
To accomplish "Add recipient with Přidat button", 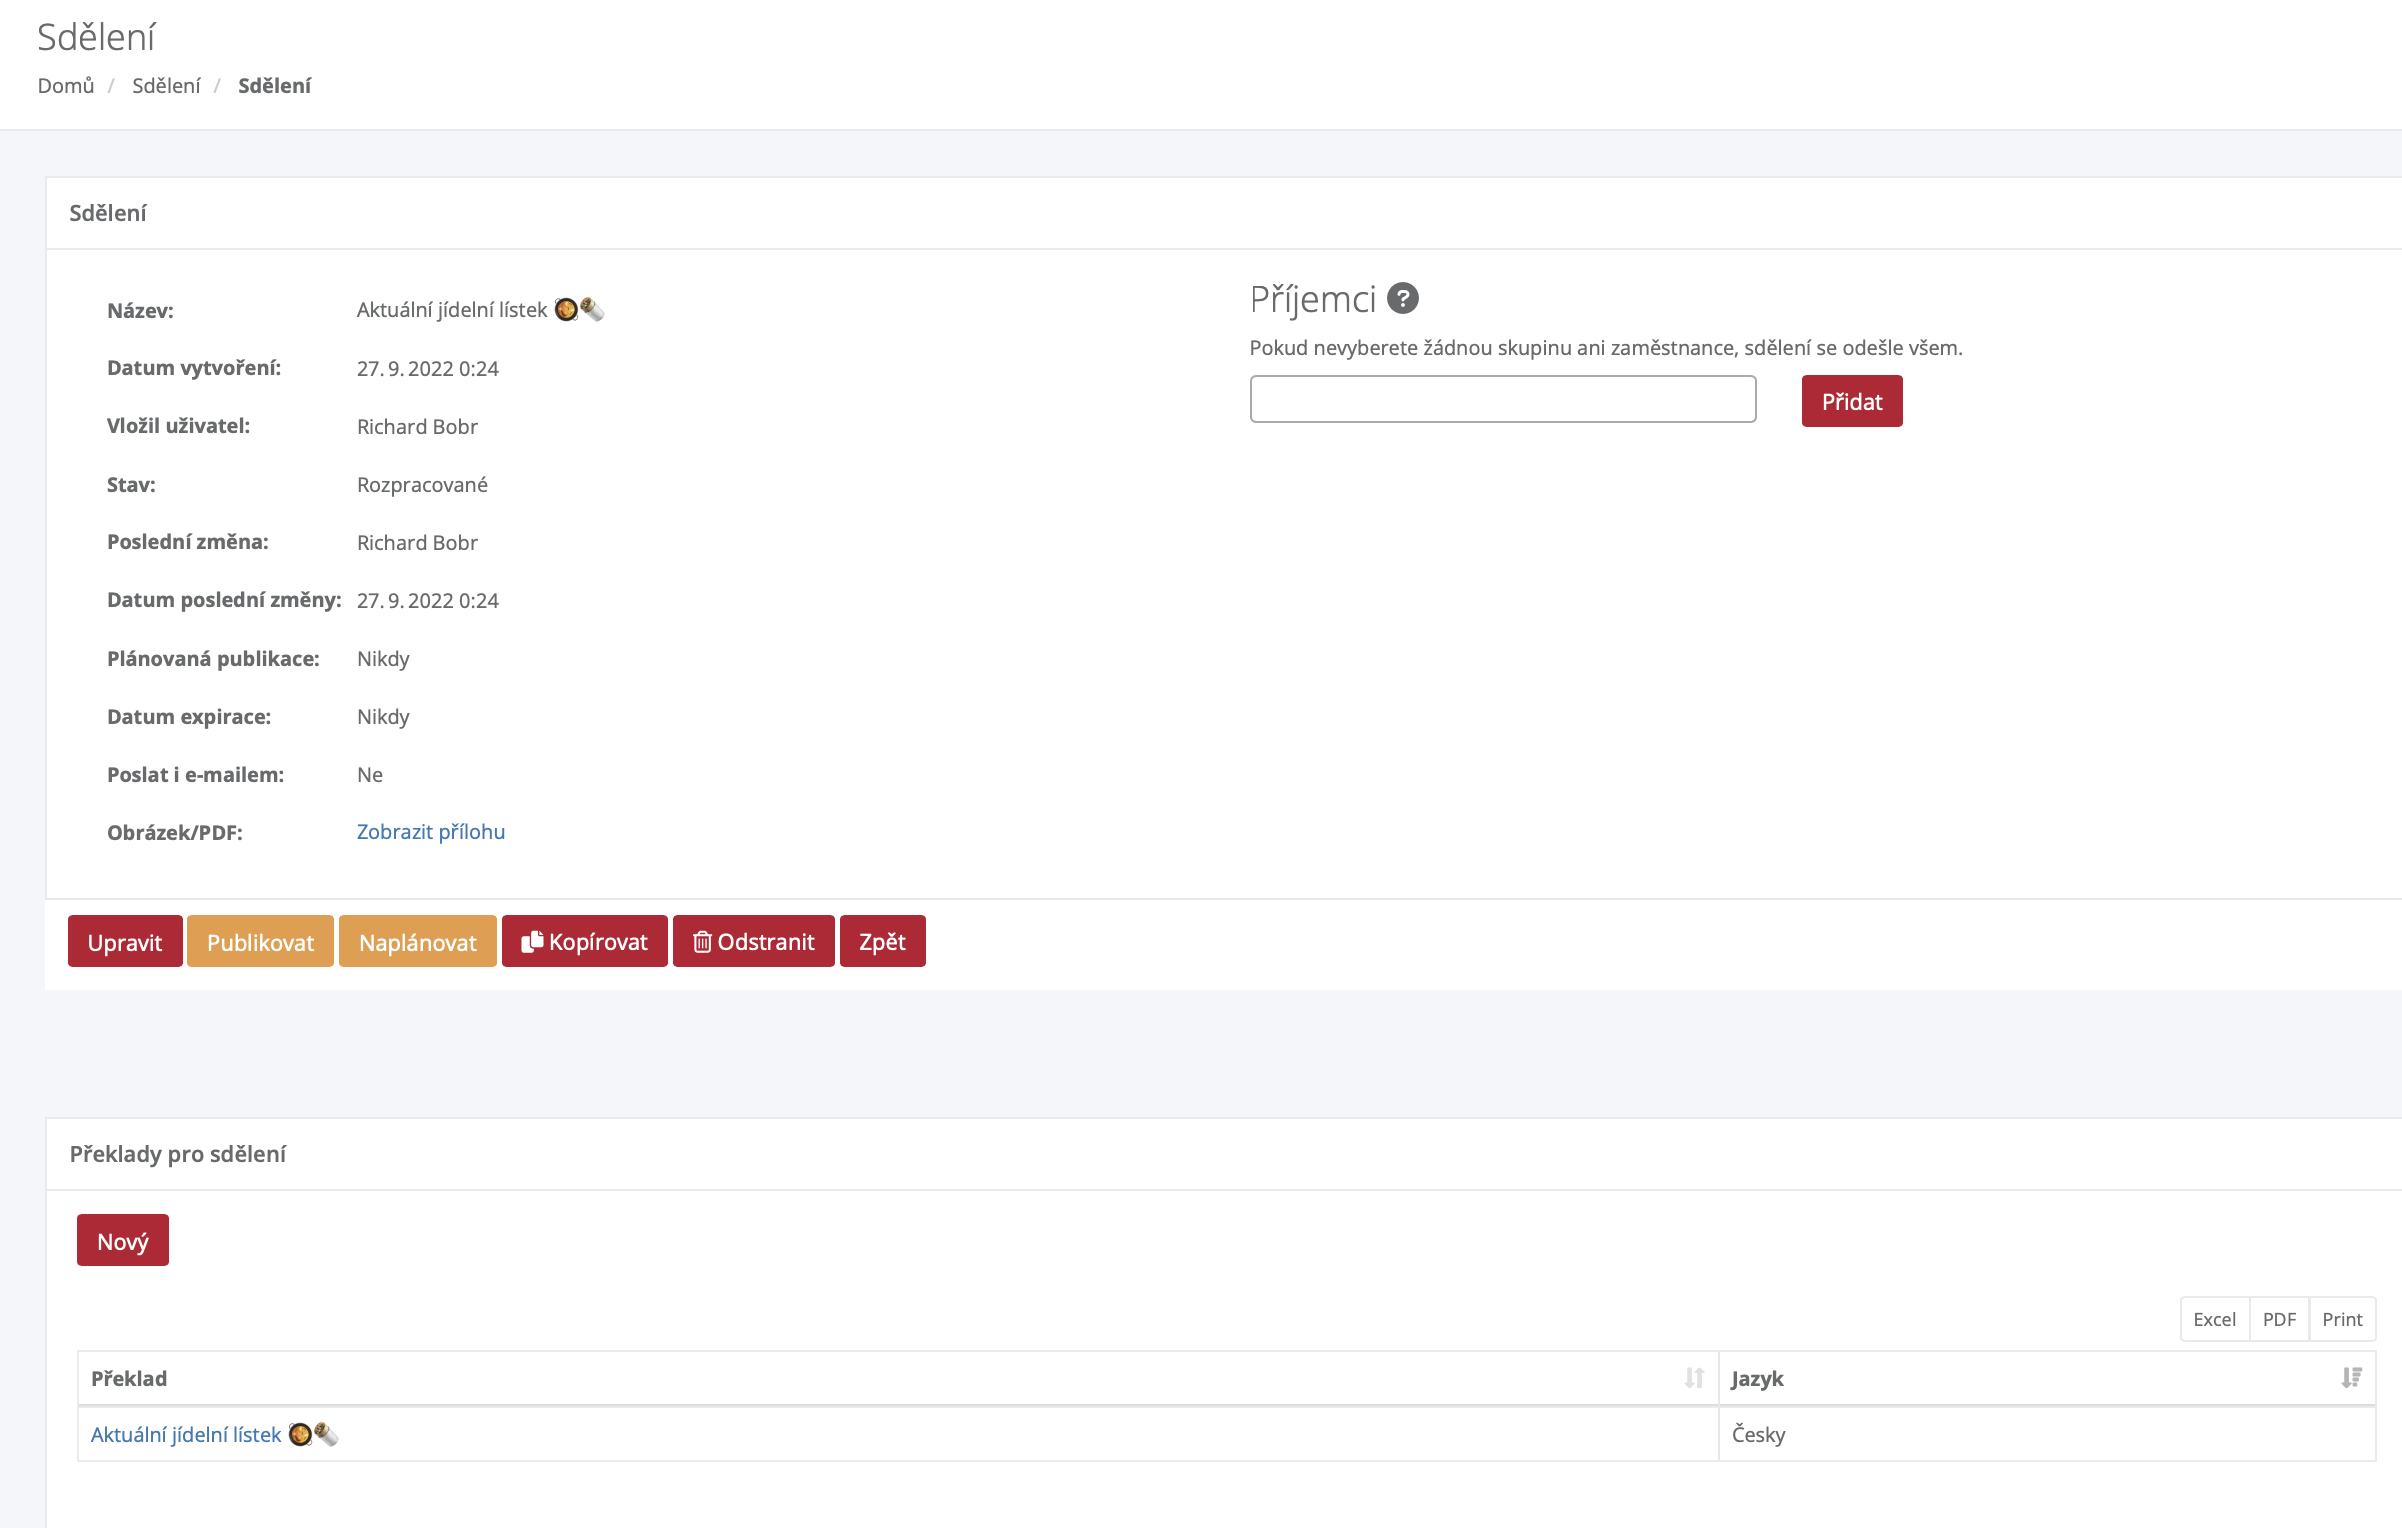I will pos(1851,401).
